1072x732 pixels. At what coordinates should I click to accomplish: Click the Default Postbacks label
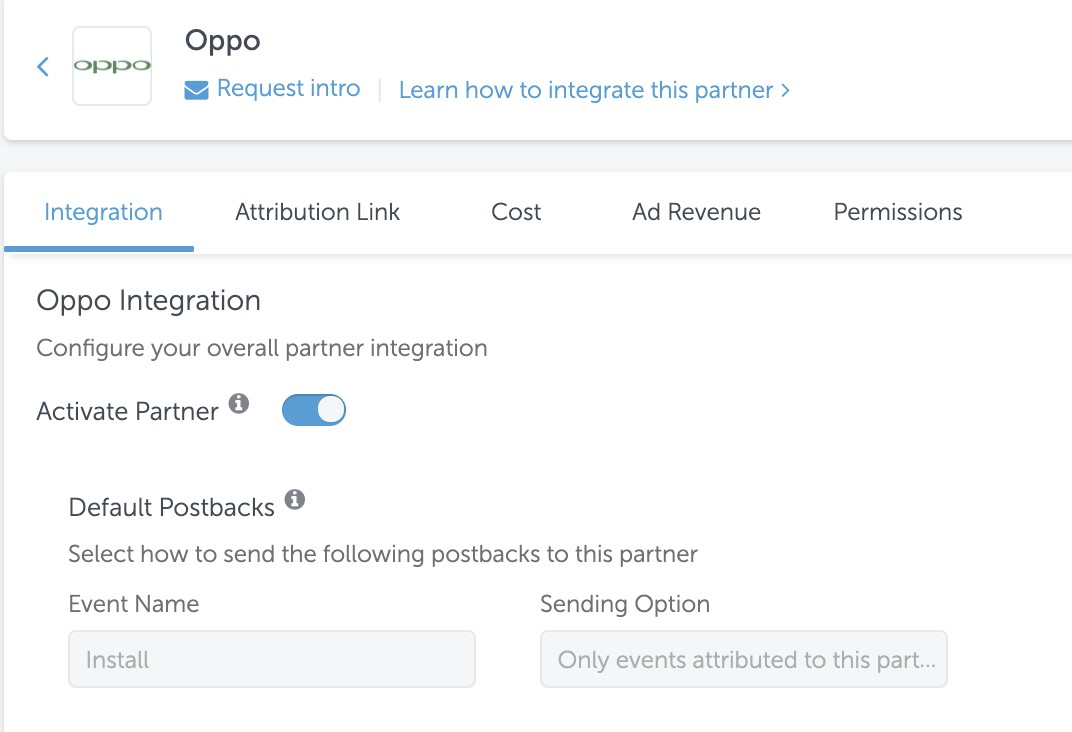pyautogui.click(x=172, y=508)
